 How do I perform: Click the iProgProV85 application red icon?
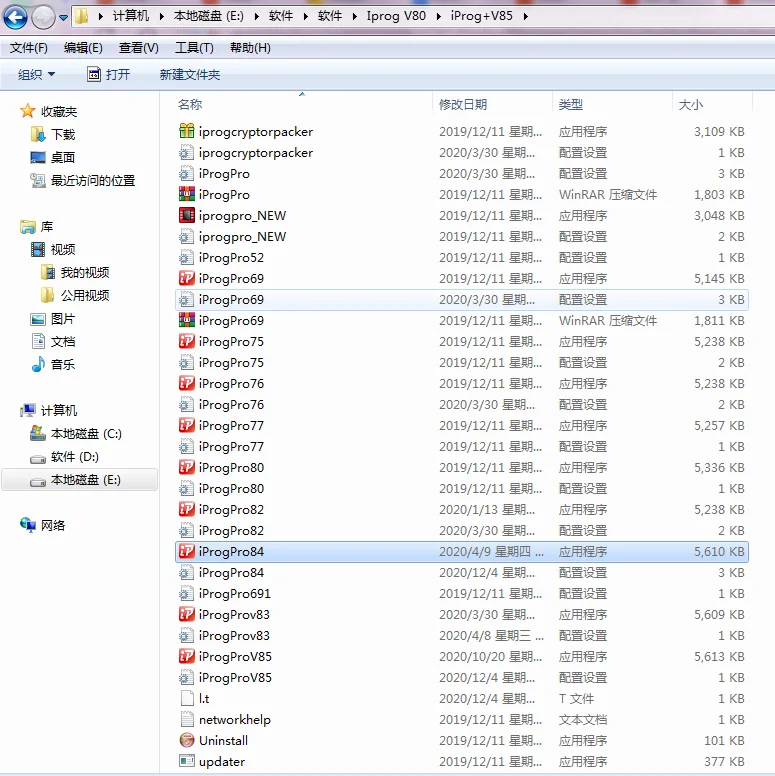pos(187,656)
